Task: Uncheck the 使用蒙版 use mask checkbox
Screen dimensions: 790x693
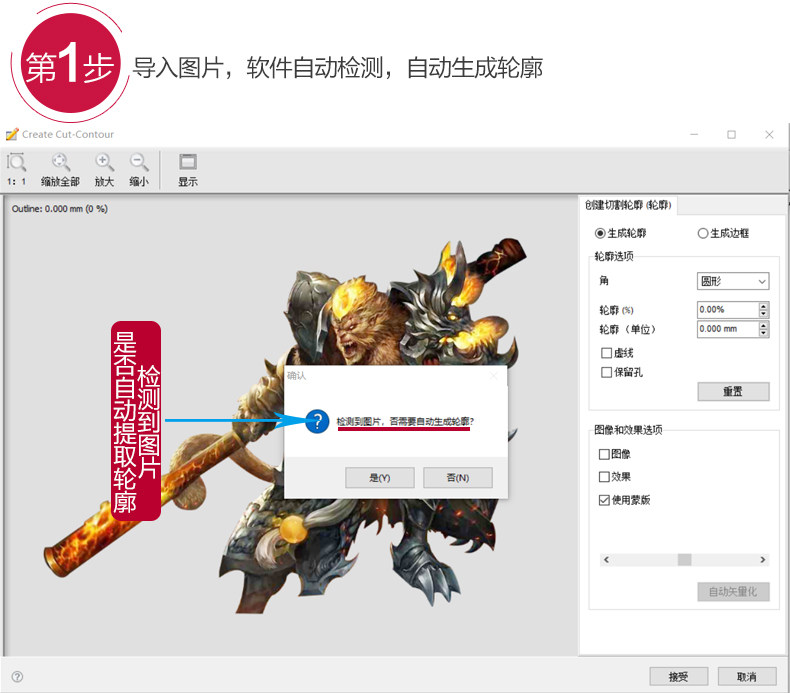Action: (x=604, y=500)
